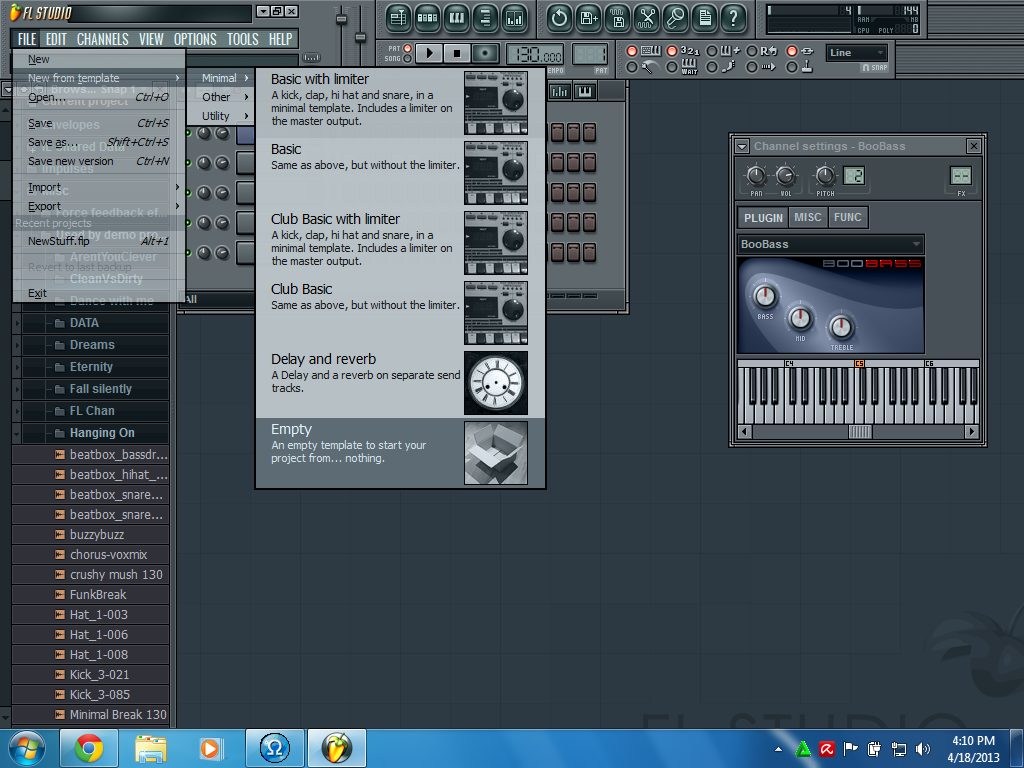
Task: Click the Club Basic template thumbnail
Action: coord(496,313)
